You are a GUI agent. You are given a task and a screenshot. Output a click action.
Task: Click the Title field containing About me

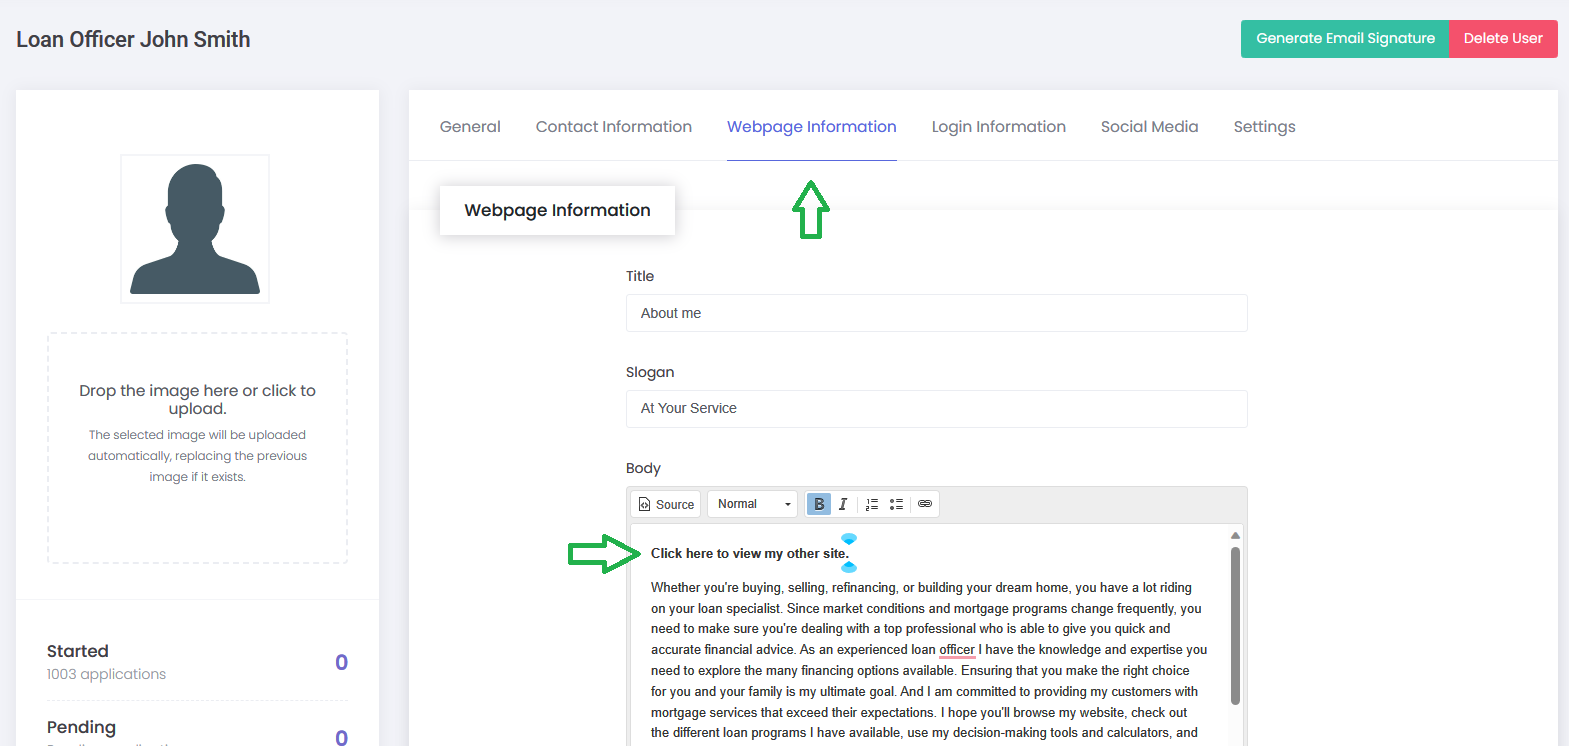coord(936,313)
